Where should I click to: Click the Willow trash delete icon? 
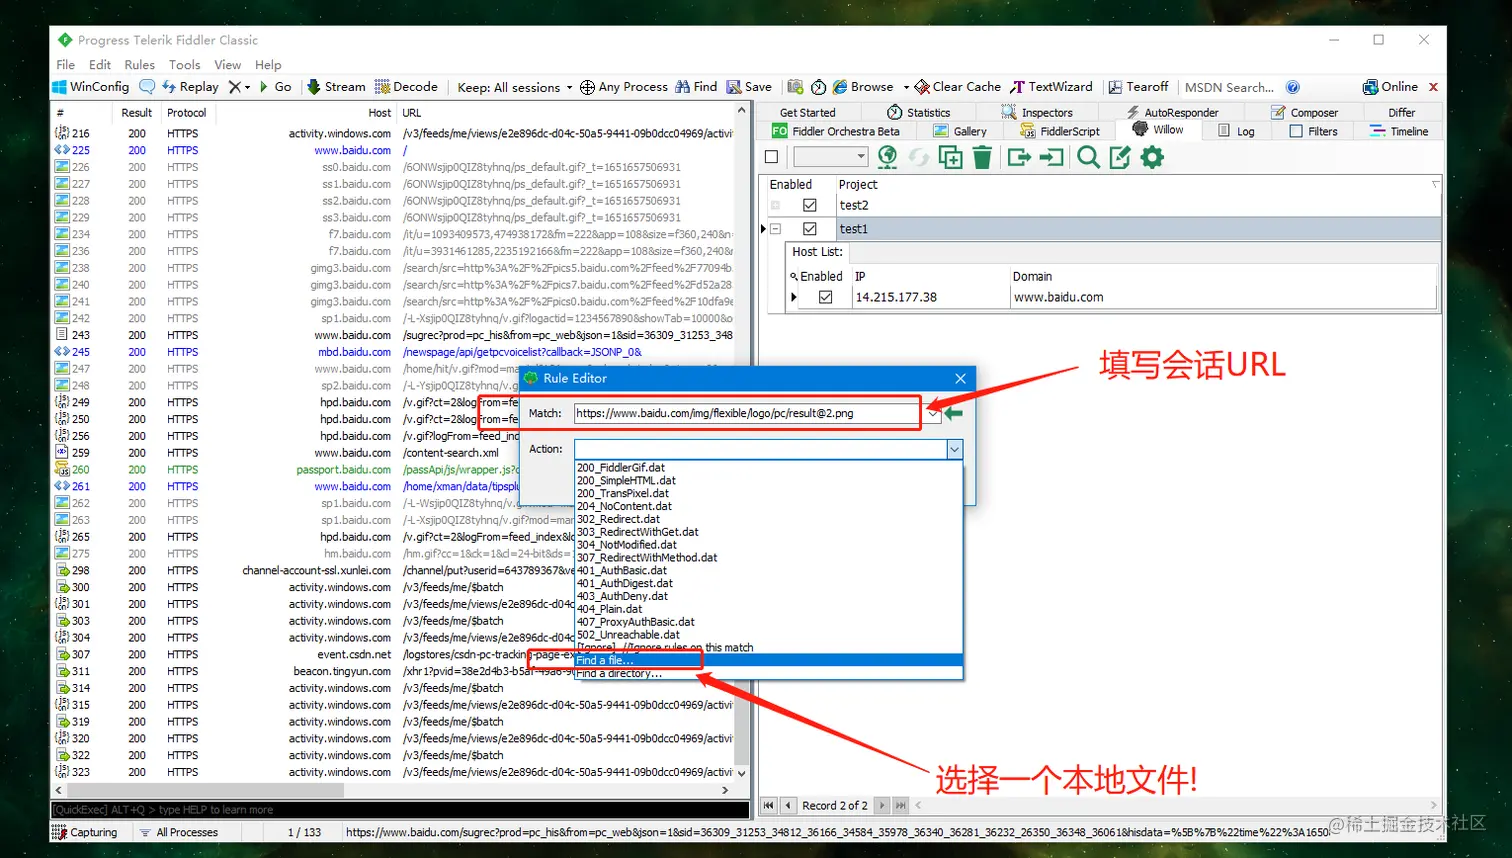(x=982, y=157)
